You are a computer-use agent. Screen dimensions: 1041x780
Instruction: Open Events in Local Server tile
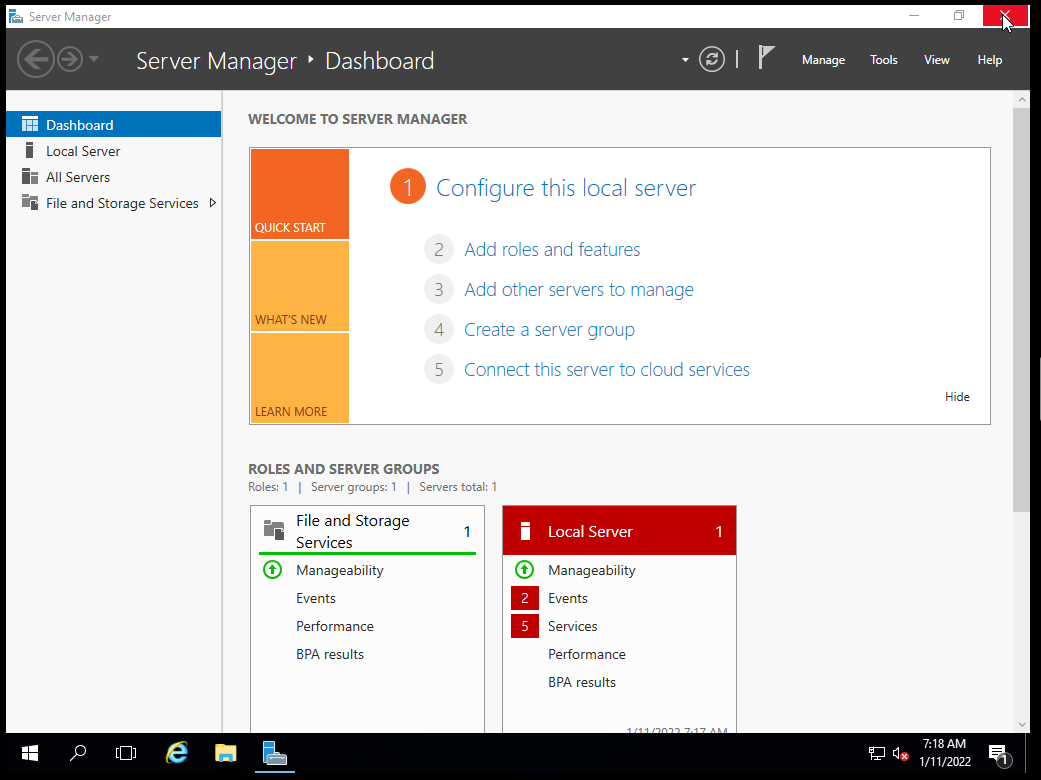pos(568,598)
